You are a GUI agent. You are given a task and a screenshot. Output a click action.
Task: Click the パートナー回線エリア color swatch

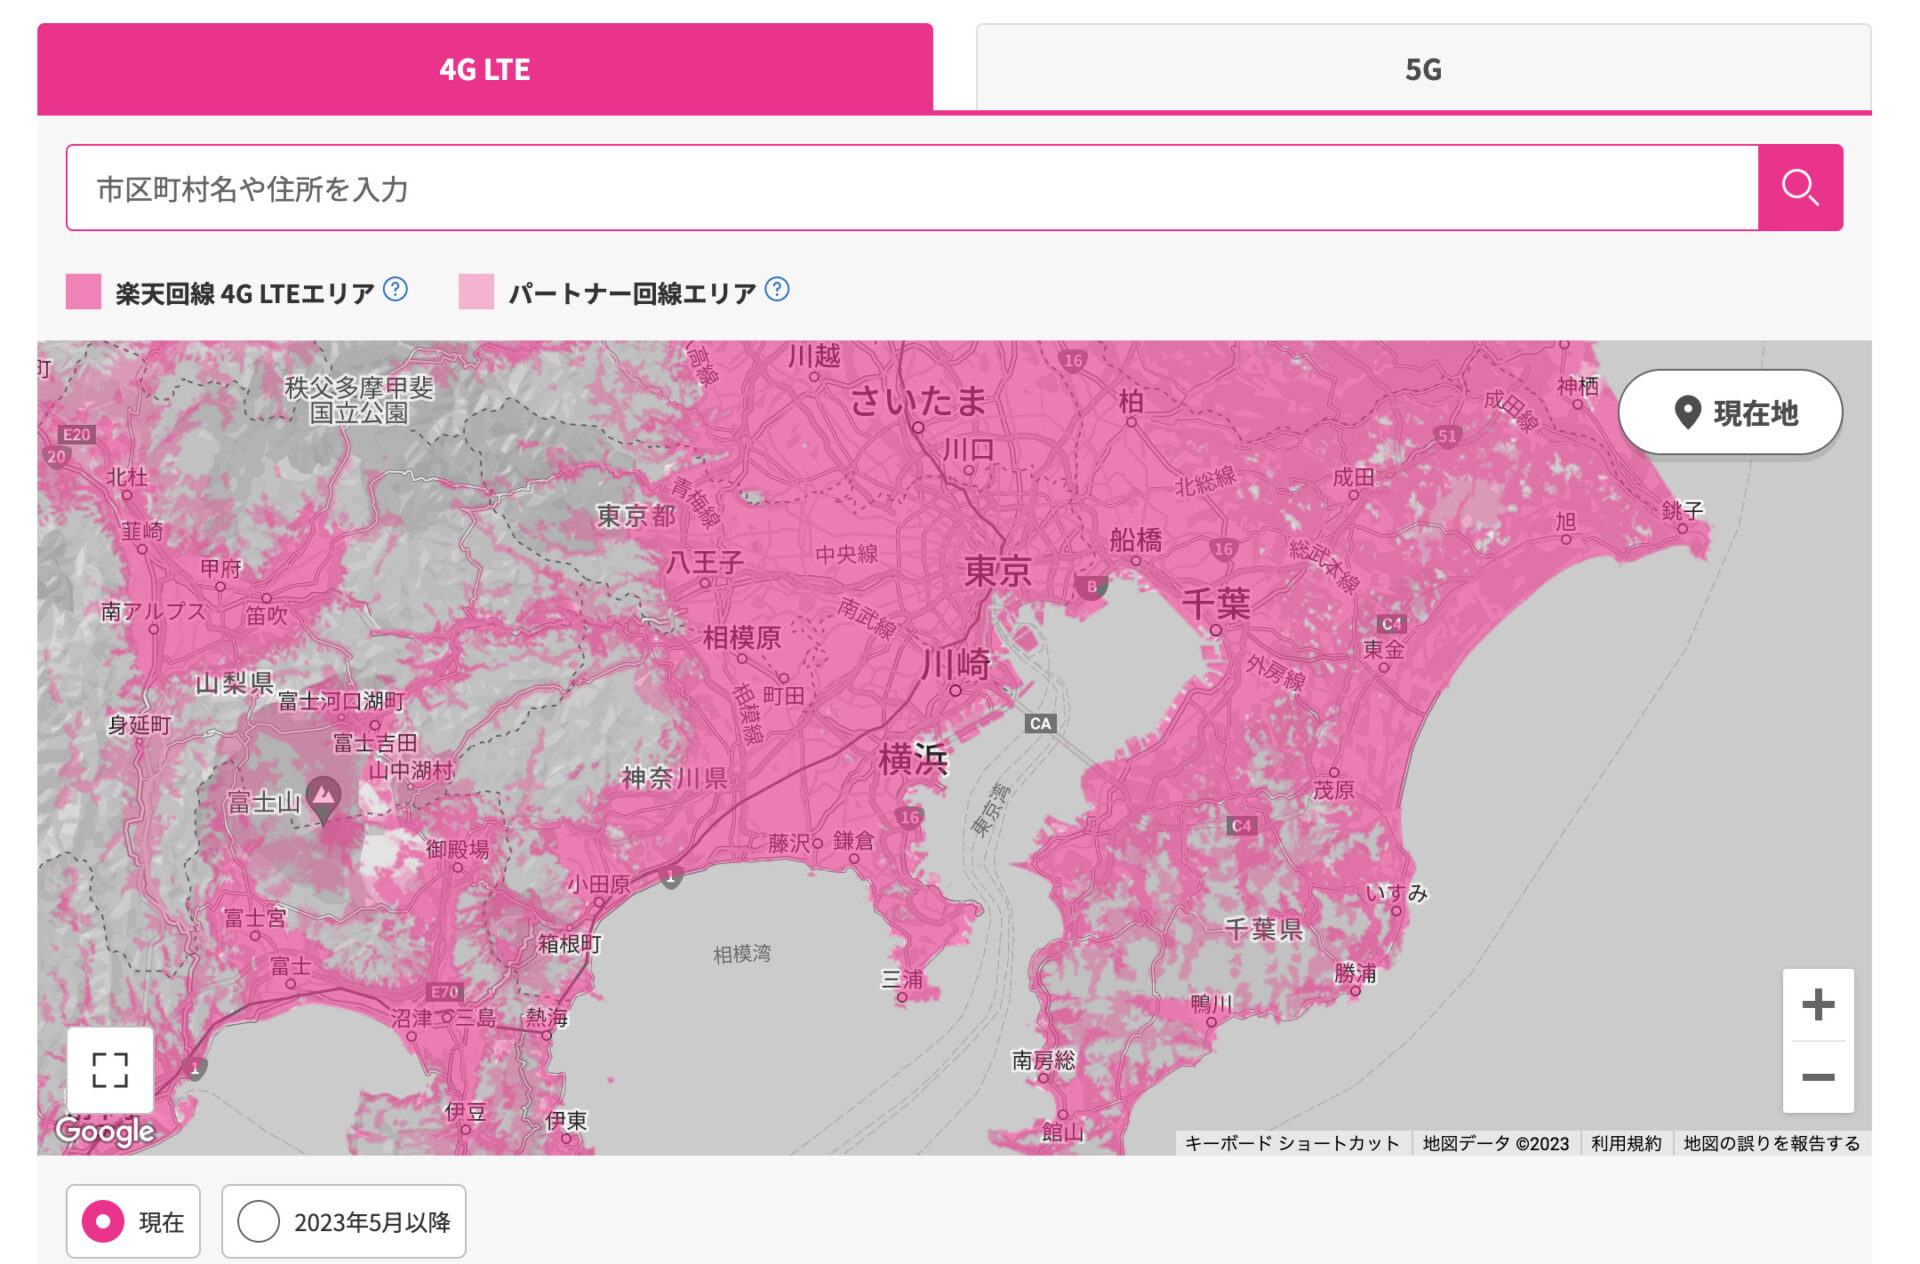point(476,291)
